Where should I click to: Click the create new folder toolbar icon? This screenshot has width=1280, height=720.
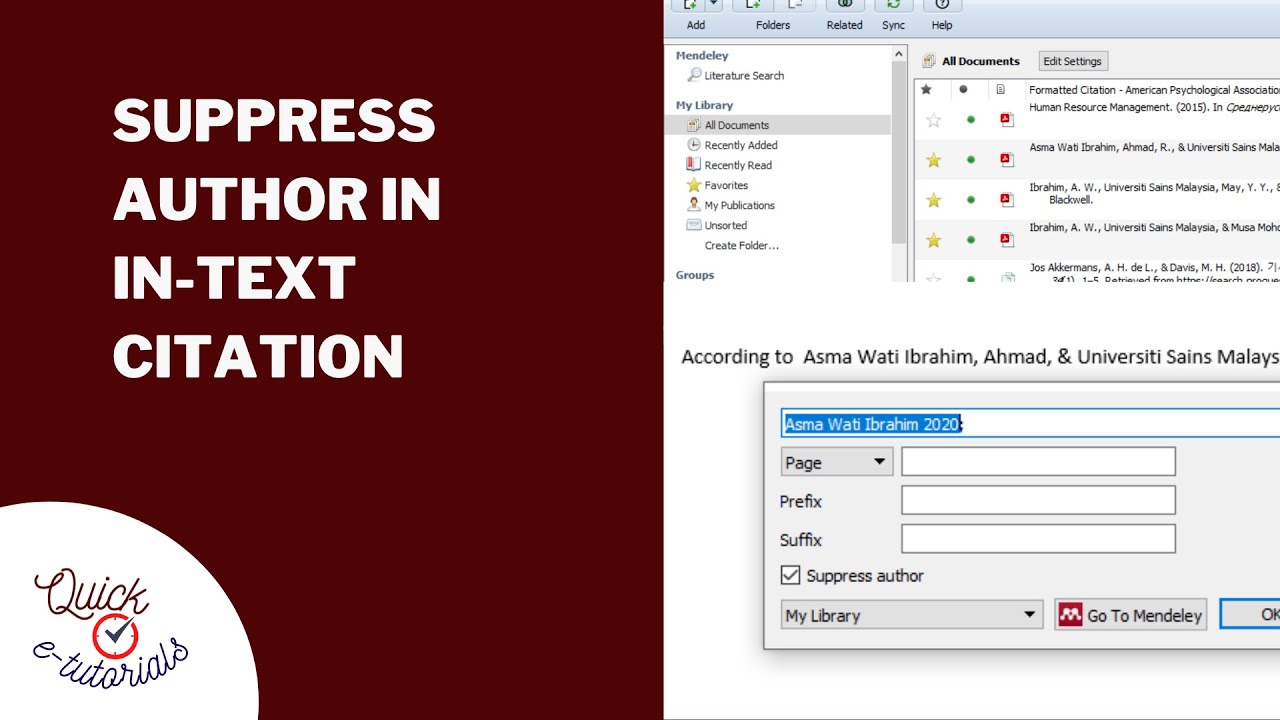(x=753, y=5)
